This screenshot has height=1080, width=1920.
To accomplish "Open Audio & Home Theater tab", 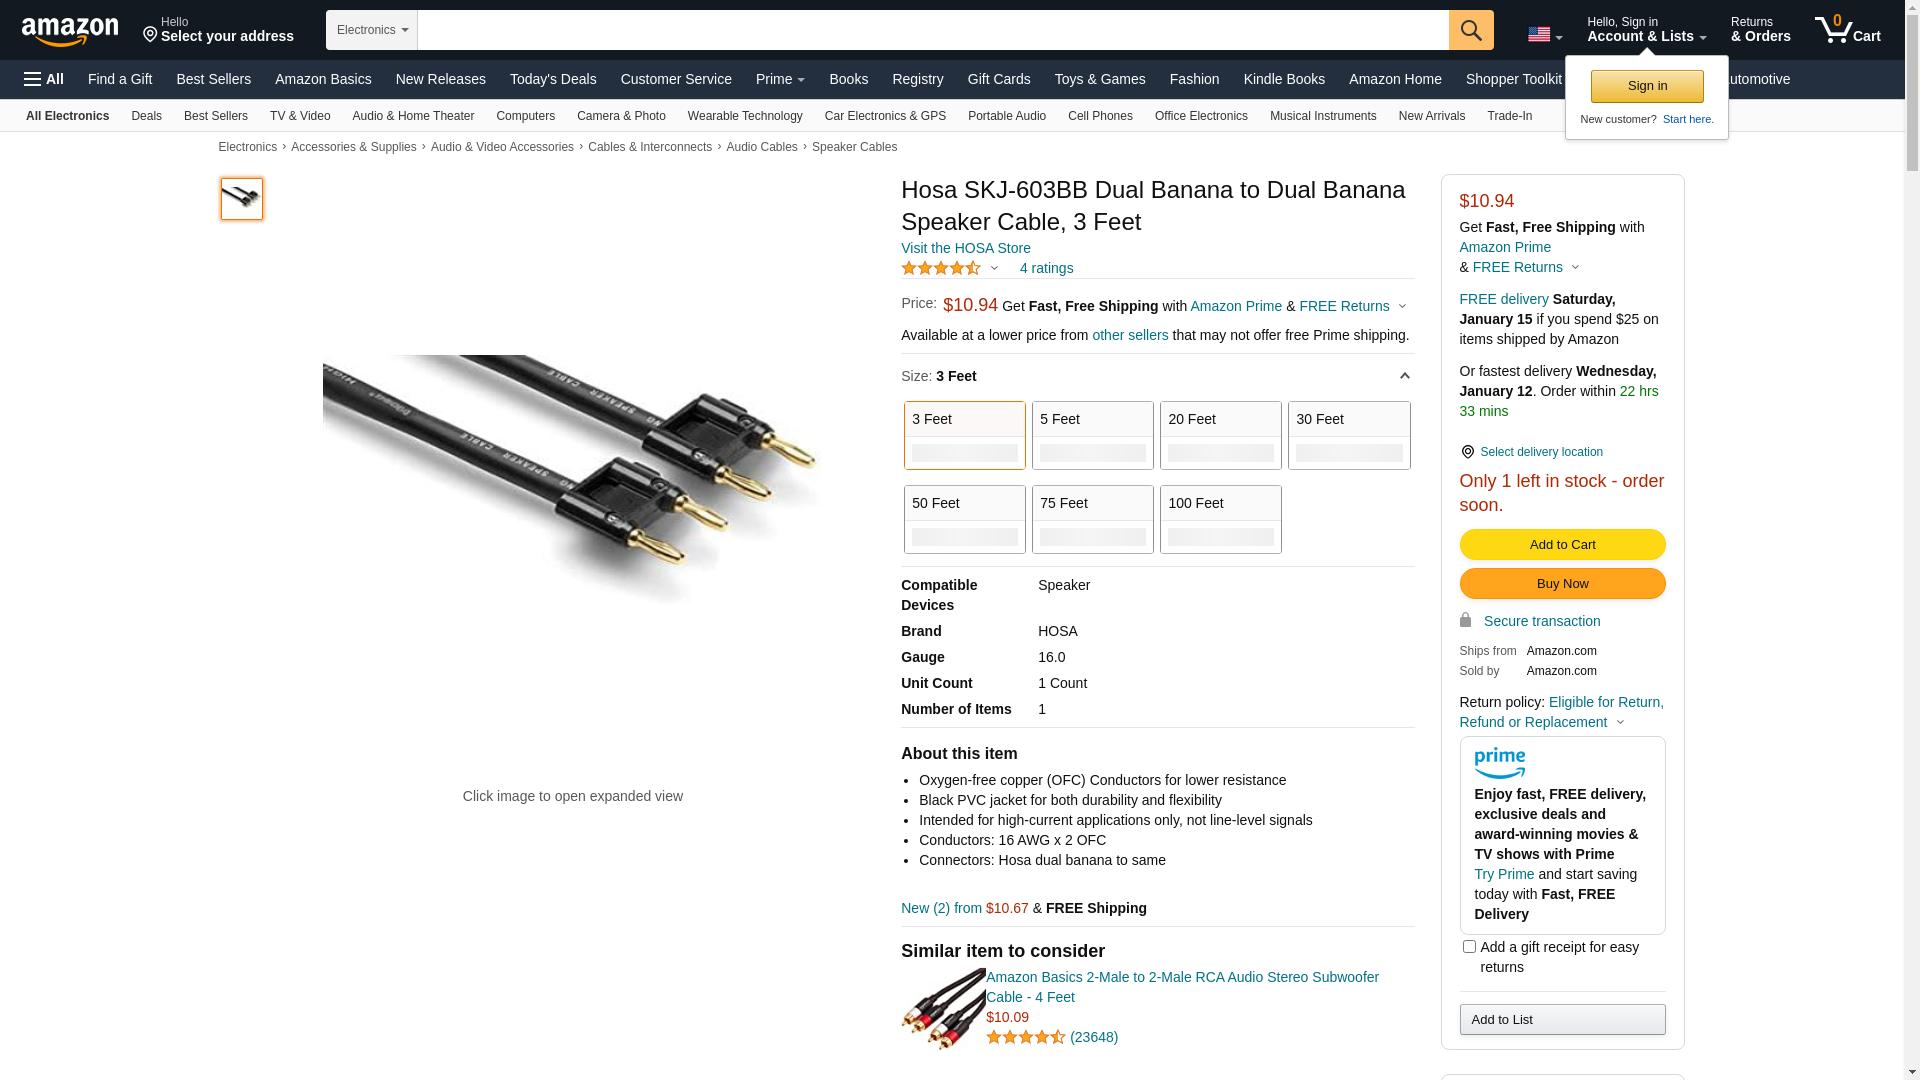I will coord(413,116).
